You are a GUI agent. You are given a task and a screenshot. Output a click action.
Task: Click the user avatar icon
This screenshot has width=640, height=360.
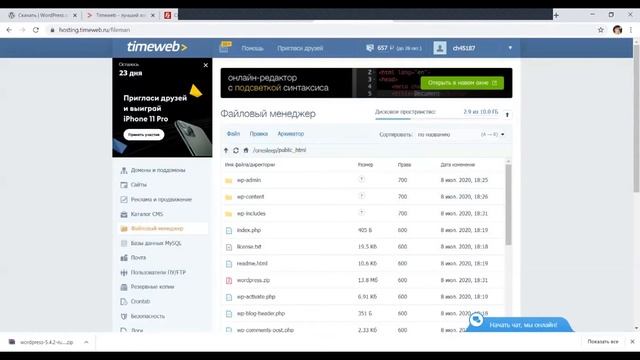(440, 48)
